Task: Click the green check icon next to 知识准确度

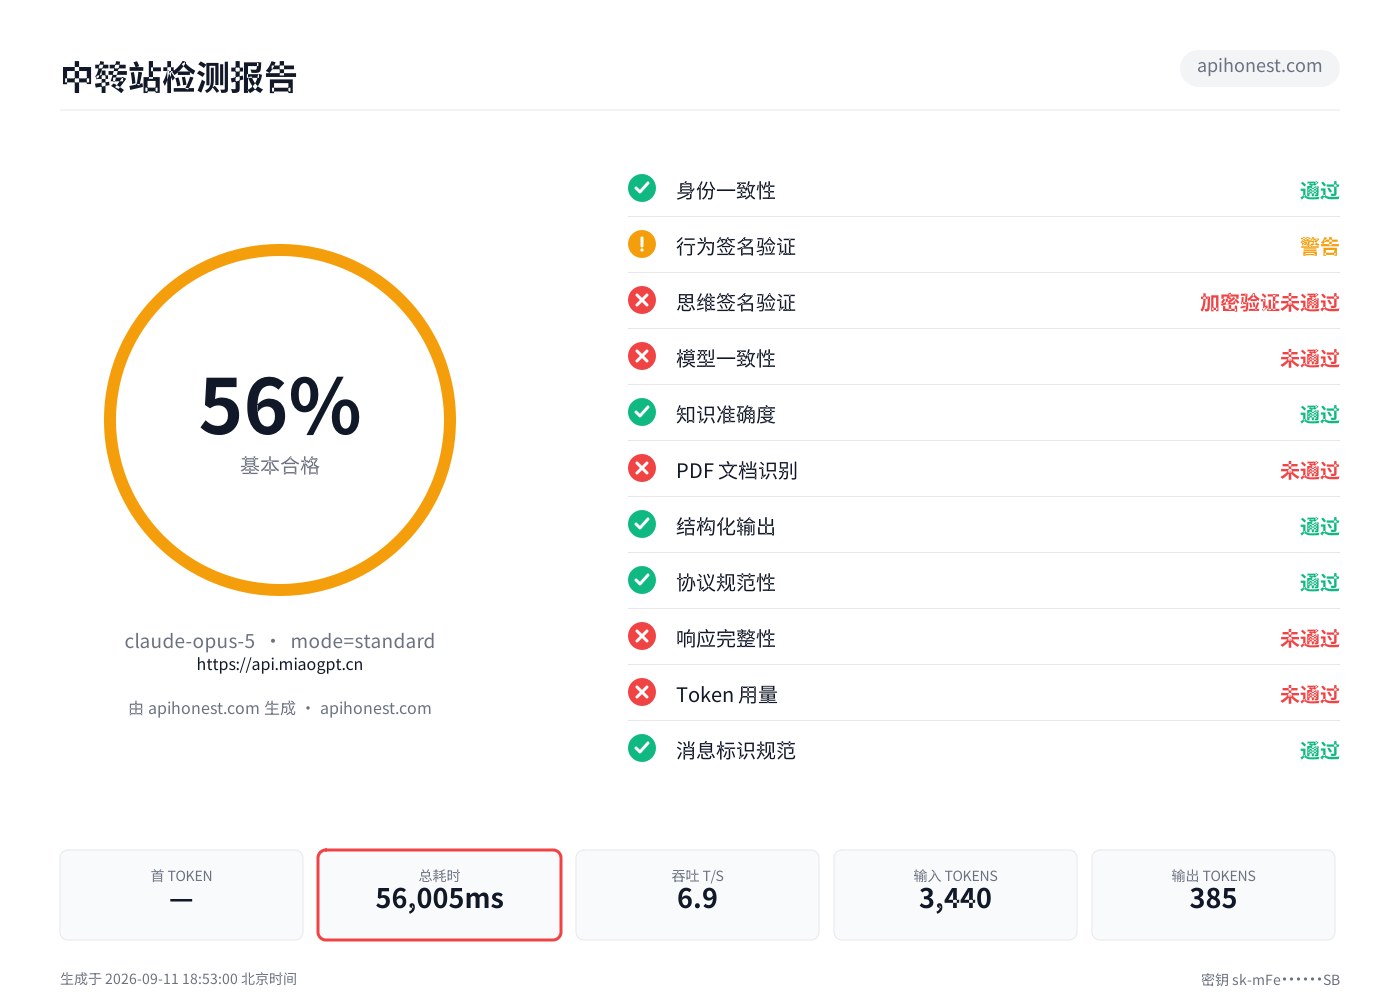Action: click(642, 412)
